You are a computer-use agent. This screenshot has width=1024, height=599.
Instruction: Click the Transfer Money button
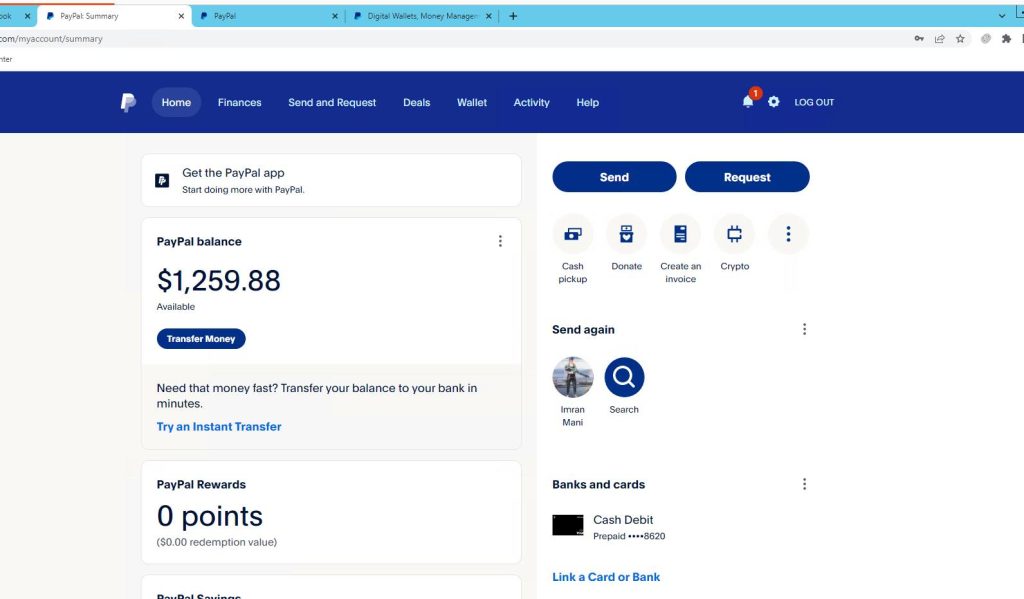[x=201, y=339]
